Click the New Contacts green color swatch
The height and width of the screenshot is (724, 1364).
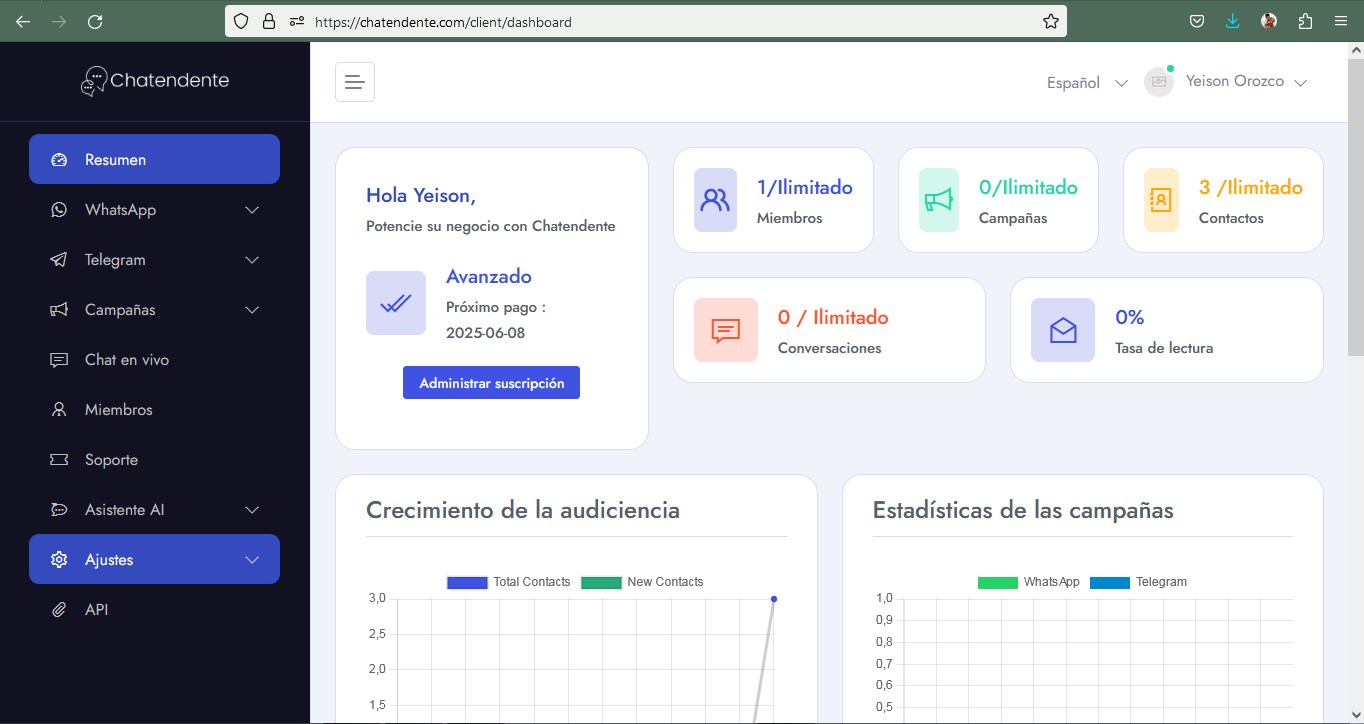pos(601,582)
